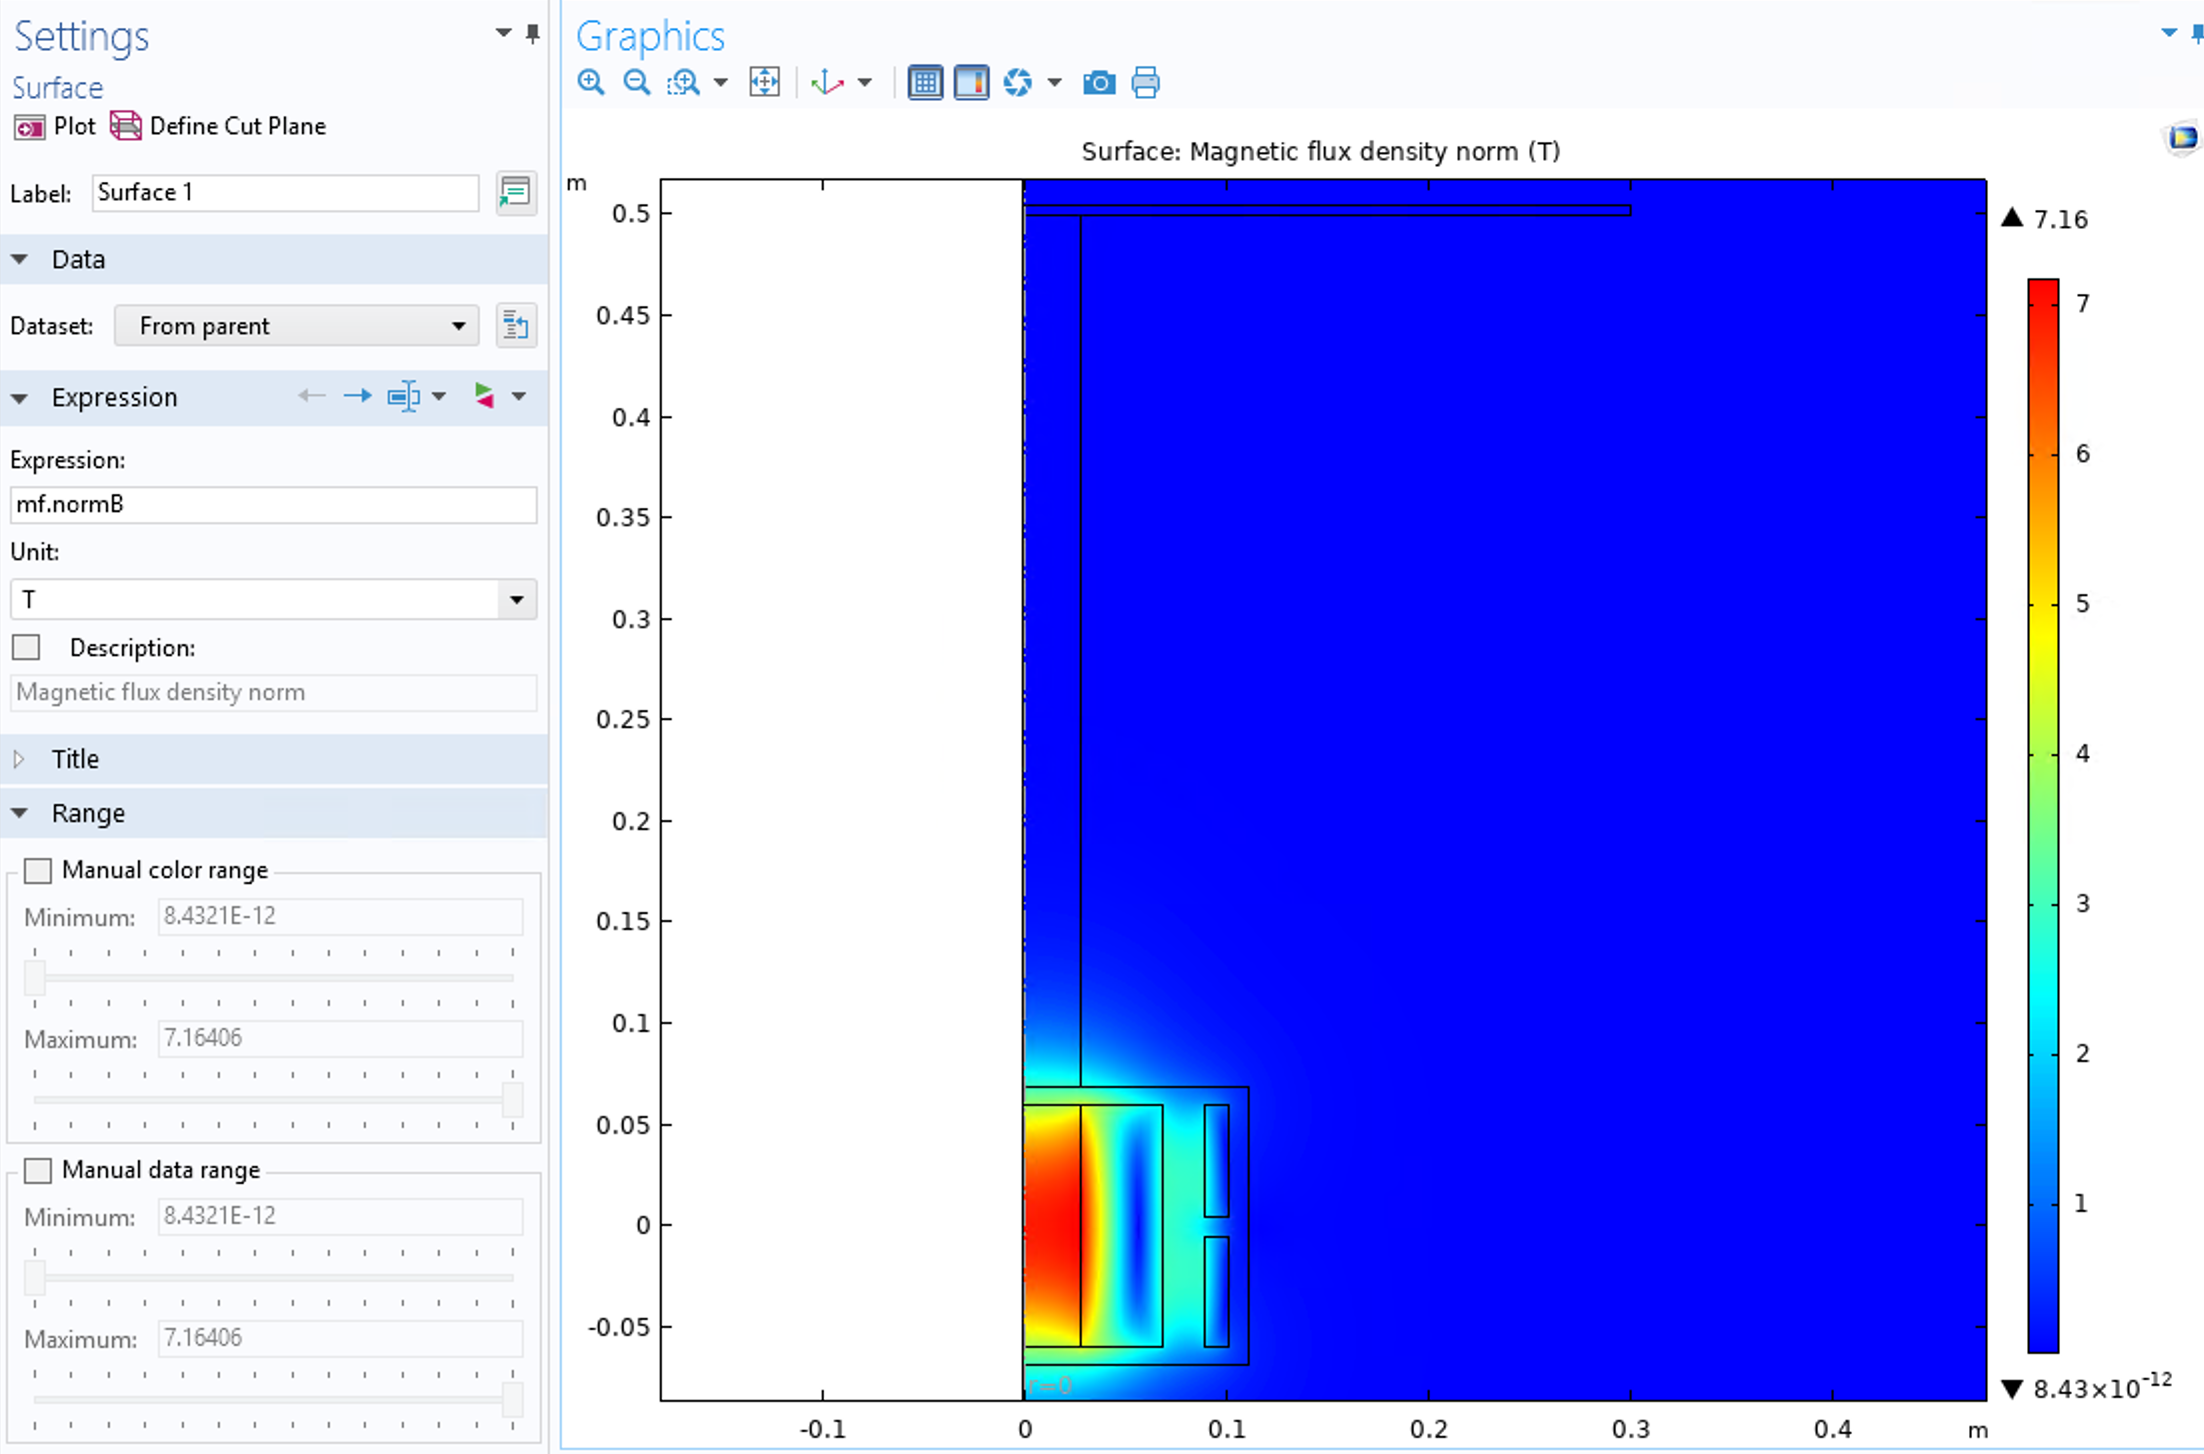The height and width of the screenshot is (1454, 2204).
Task: Click the mf.normB expression field
Action: (273, 504)
